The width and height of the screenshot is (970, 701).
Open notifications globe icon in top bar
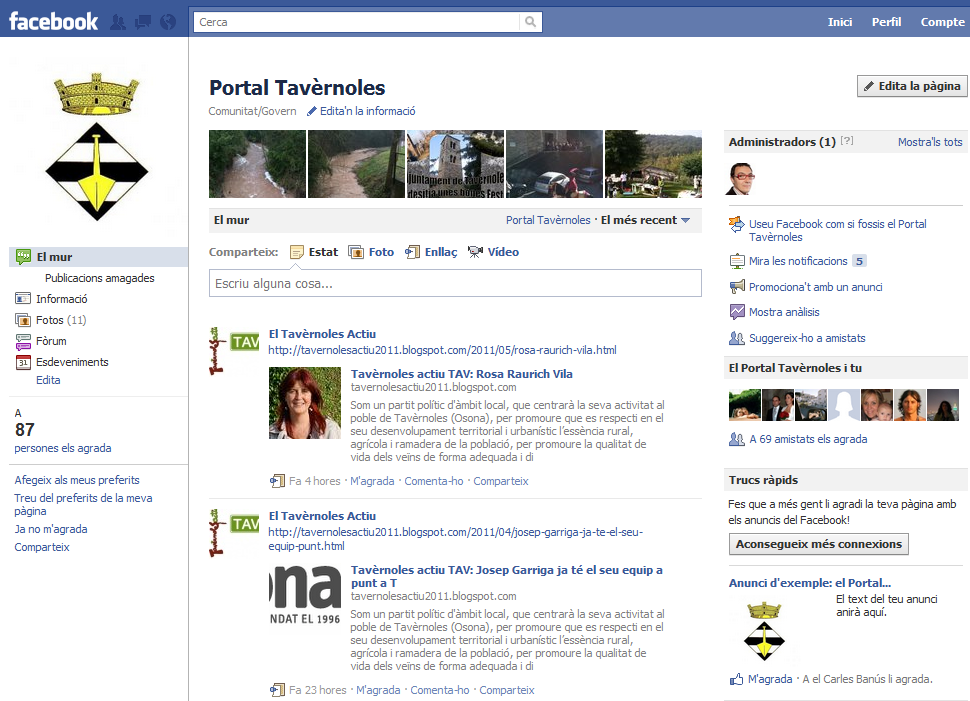pos(168,23)
